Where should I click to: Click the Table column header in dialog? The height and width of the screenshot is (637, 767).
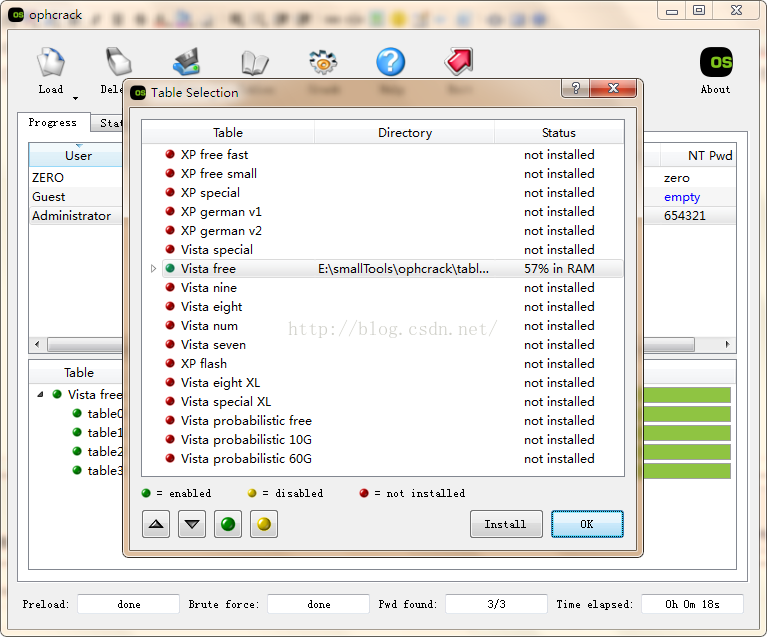[228, 133]
